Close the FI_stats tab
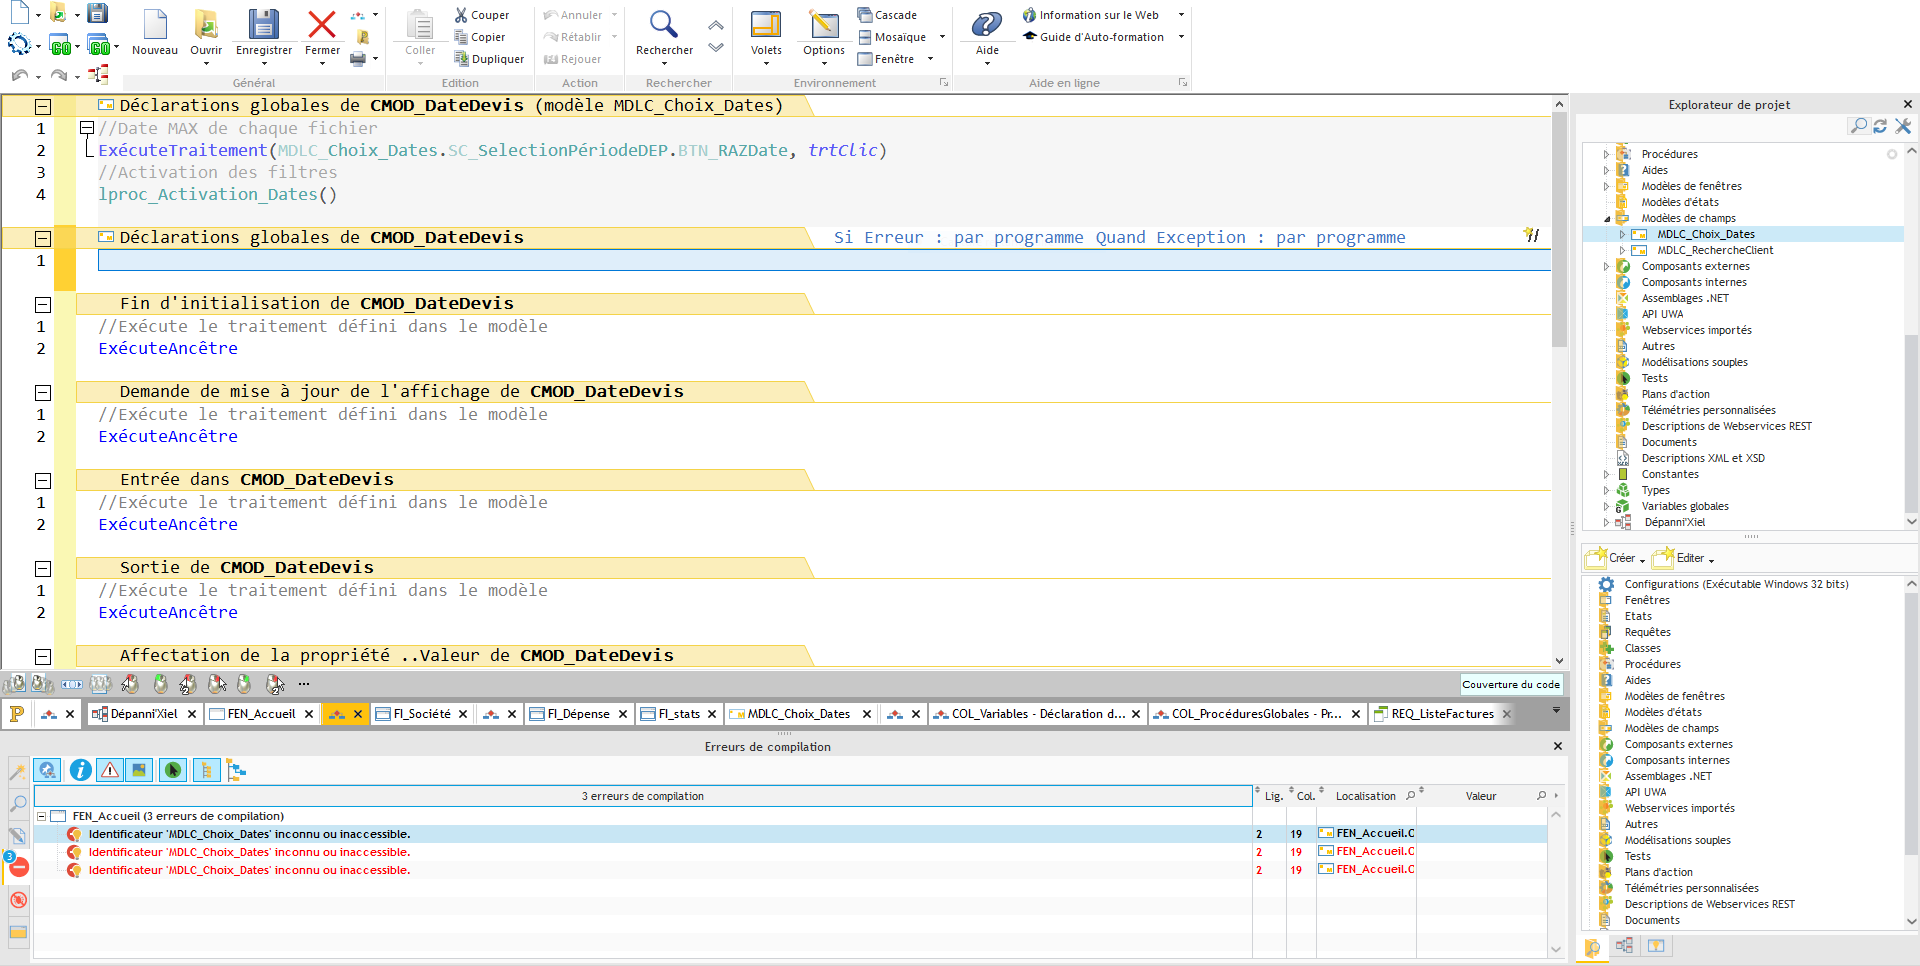The width and height of the screenshot is (1920, 966). pyautogui.click(x=712, y=714)
